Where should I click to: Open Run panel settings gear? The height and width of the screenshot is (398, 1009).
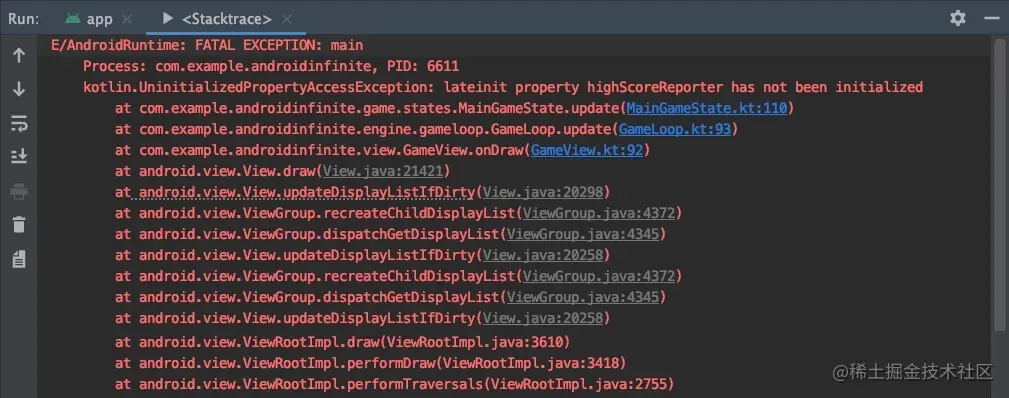point(958,18)
